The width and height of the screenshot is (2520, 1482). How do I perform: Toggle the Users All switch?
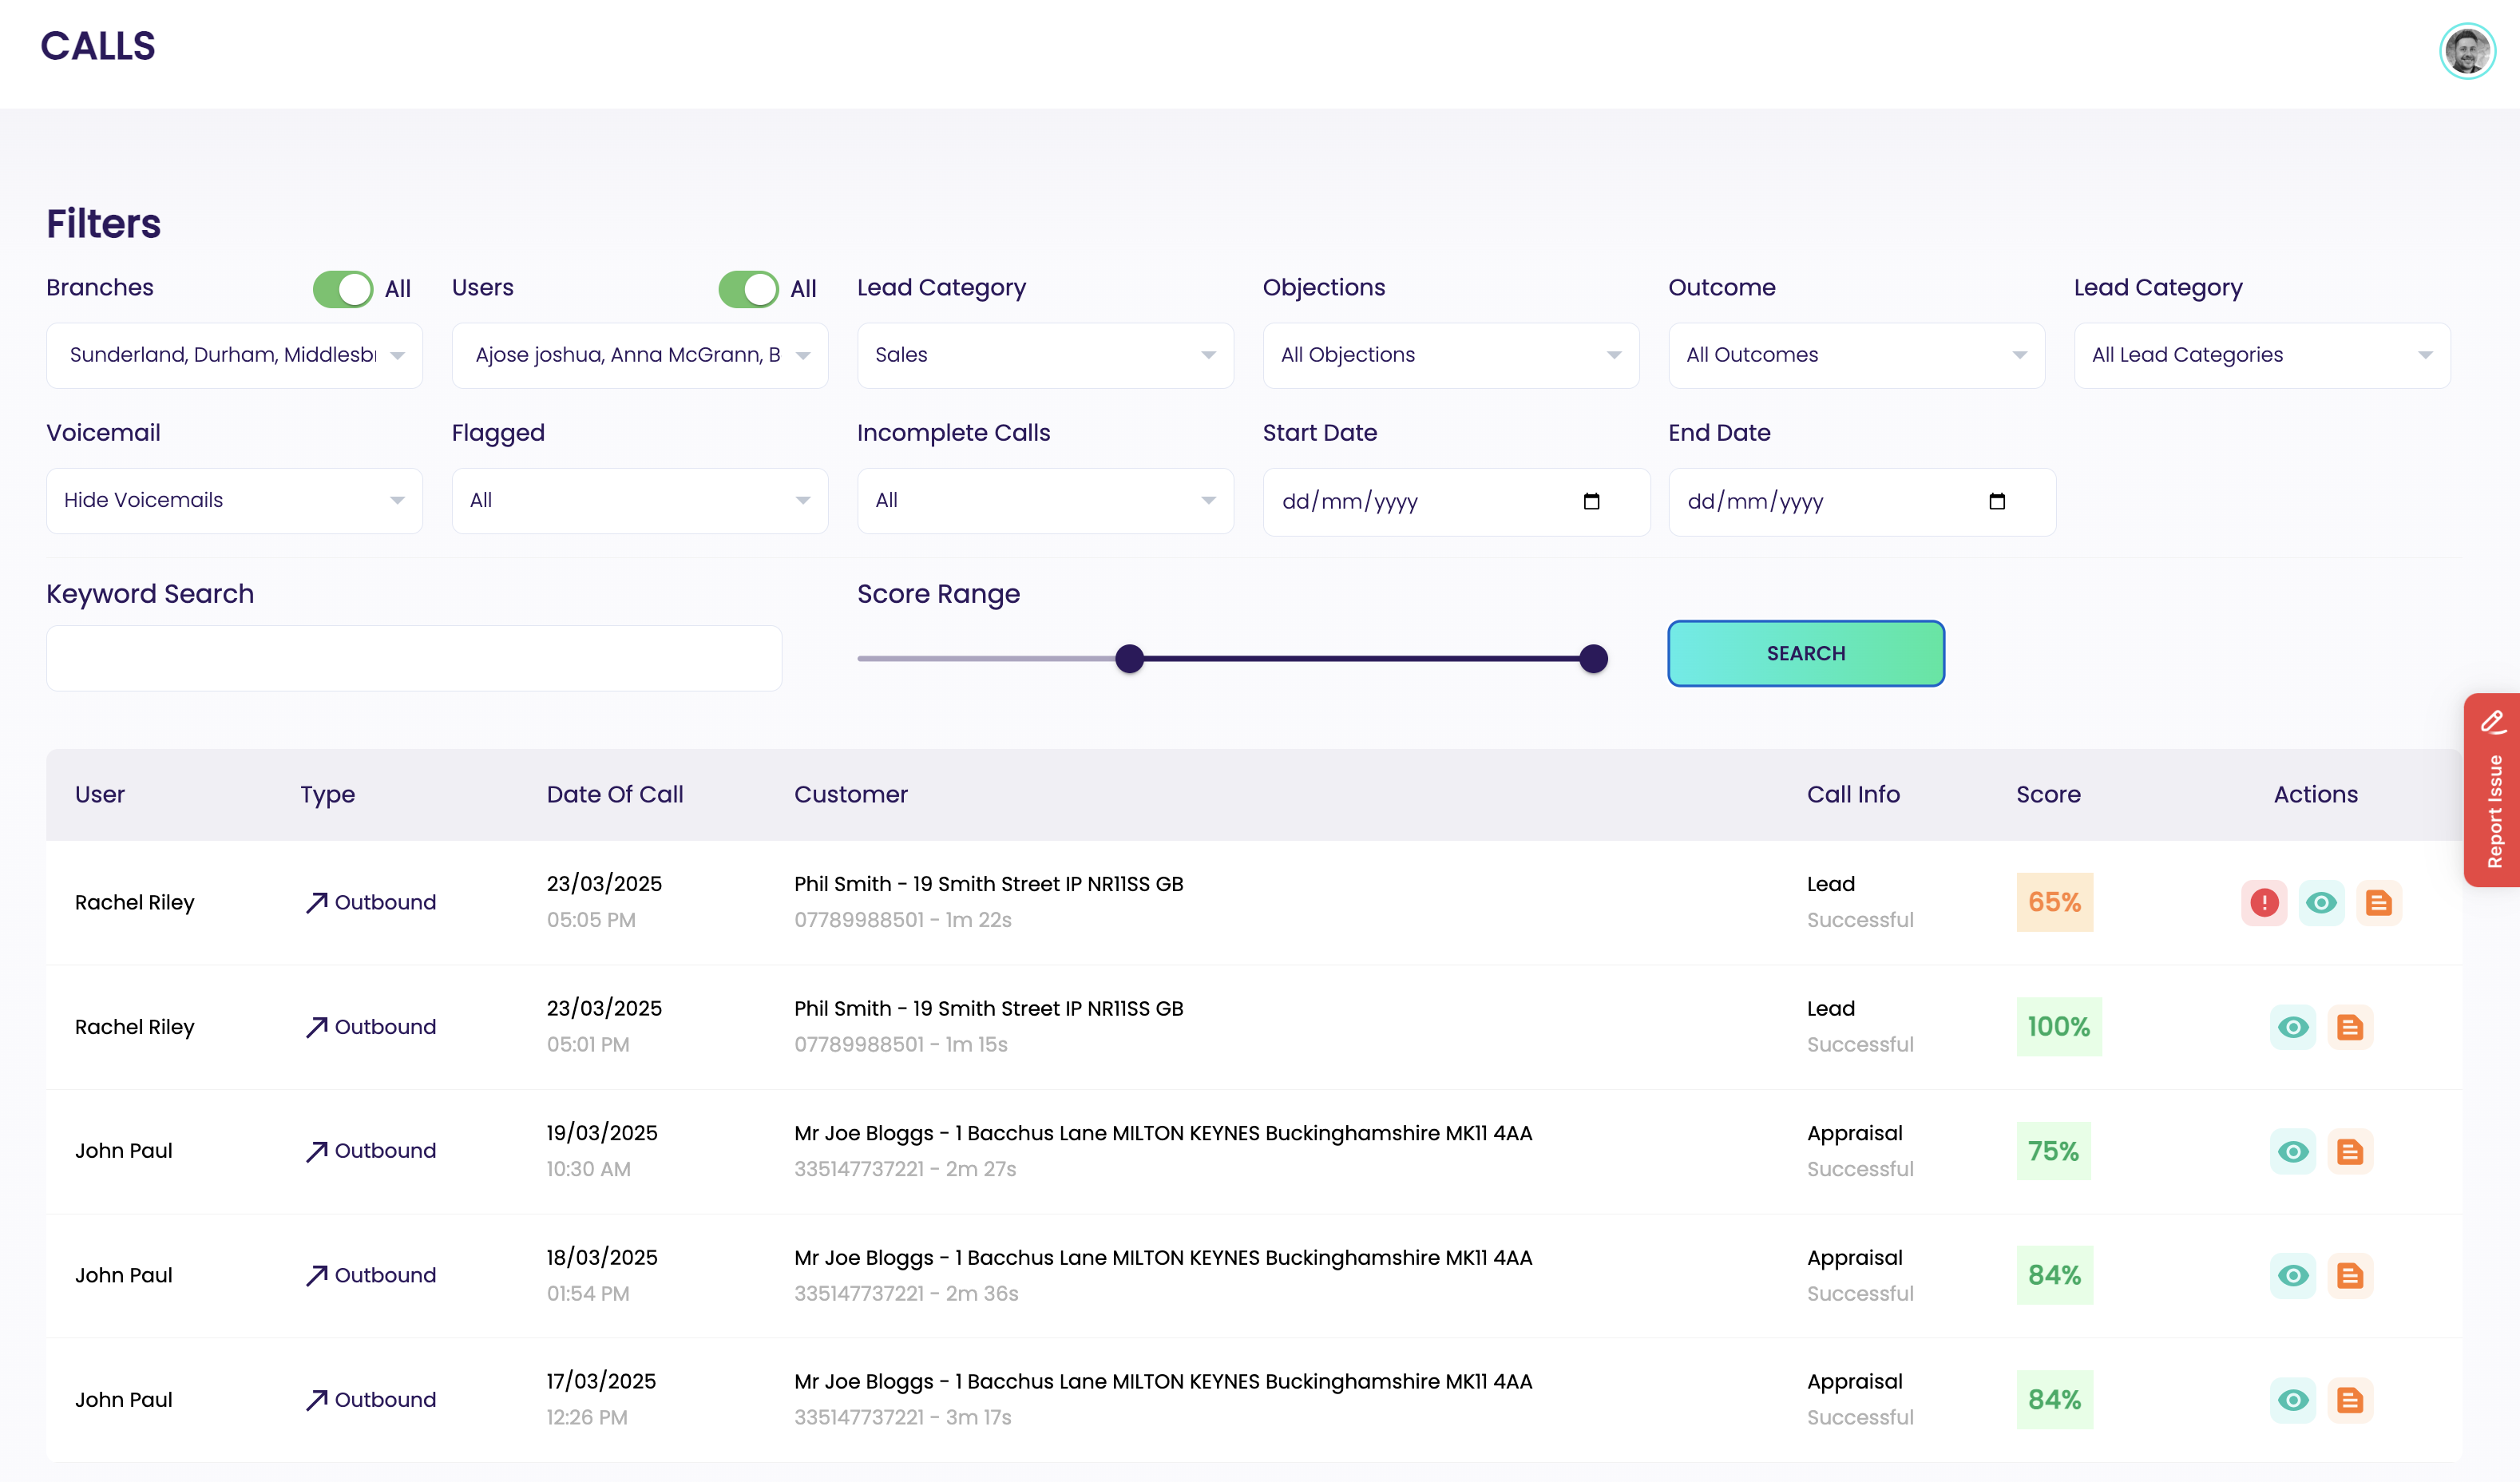(x=748, y=289)
